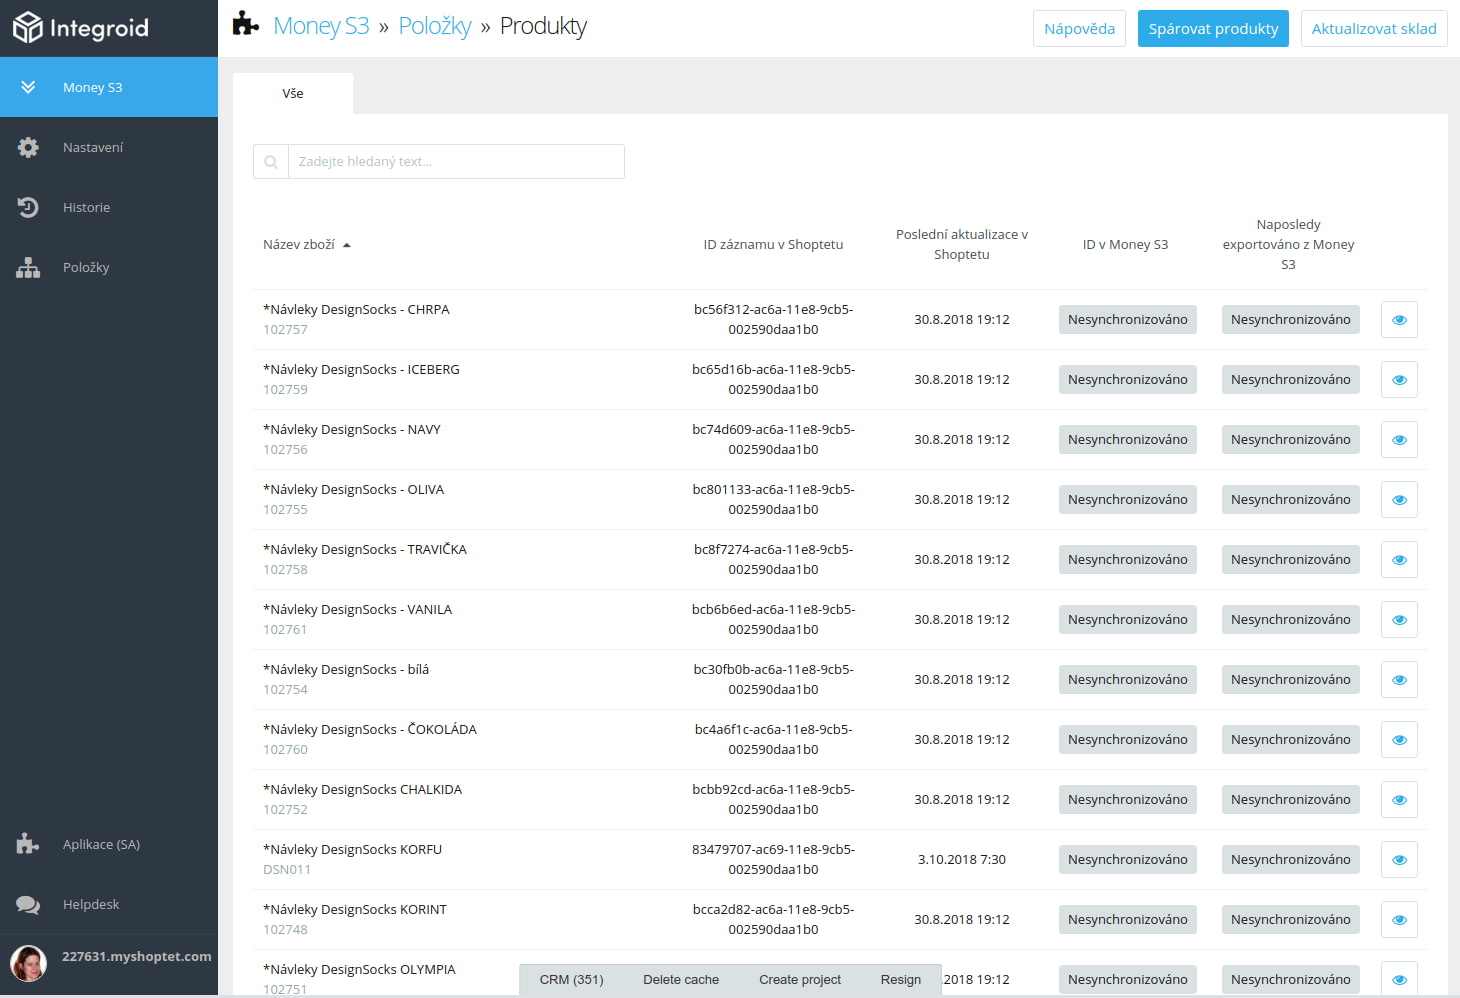Viewport: 1460px width, 998px height.
Task: Go to Money S3 breadcrumb link
Action: 321,26
